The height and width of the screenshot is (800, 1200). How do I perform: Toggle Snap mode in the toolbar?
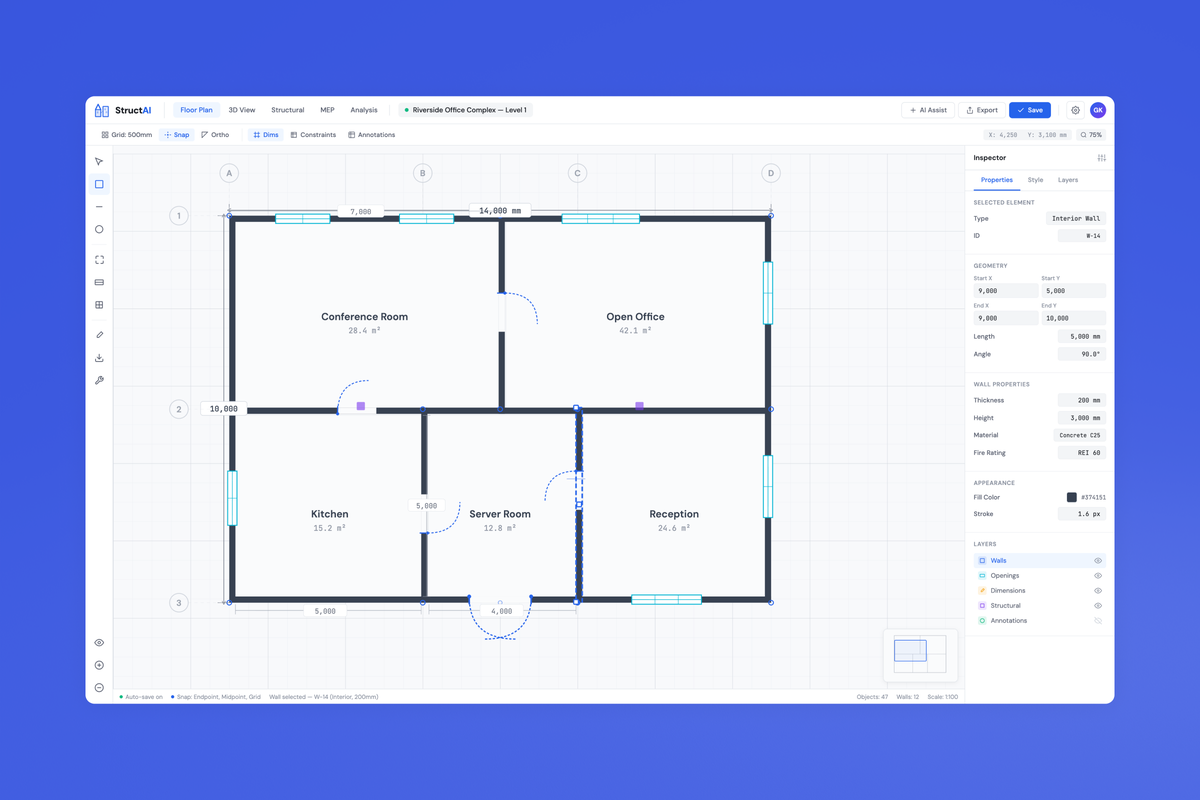coord(176,134)
